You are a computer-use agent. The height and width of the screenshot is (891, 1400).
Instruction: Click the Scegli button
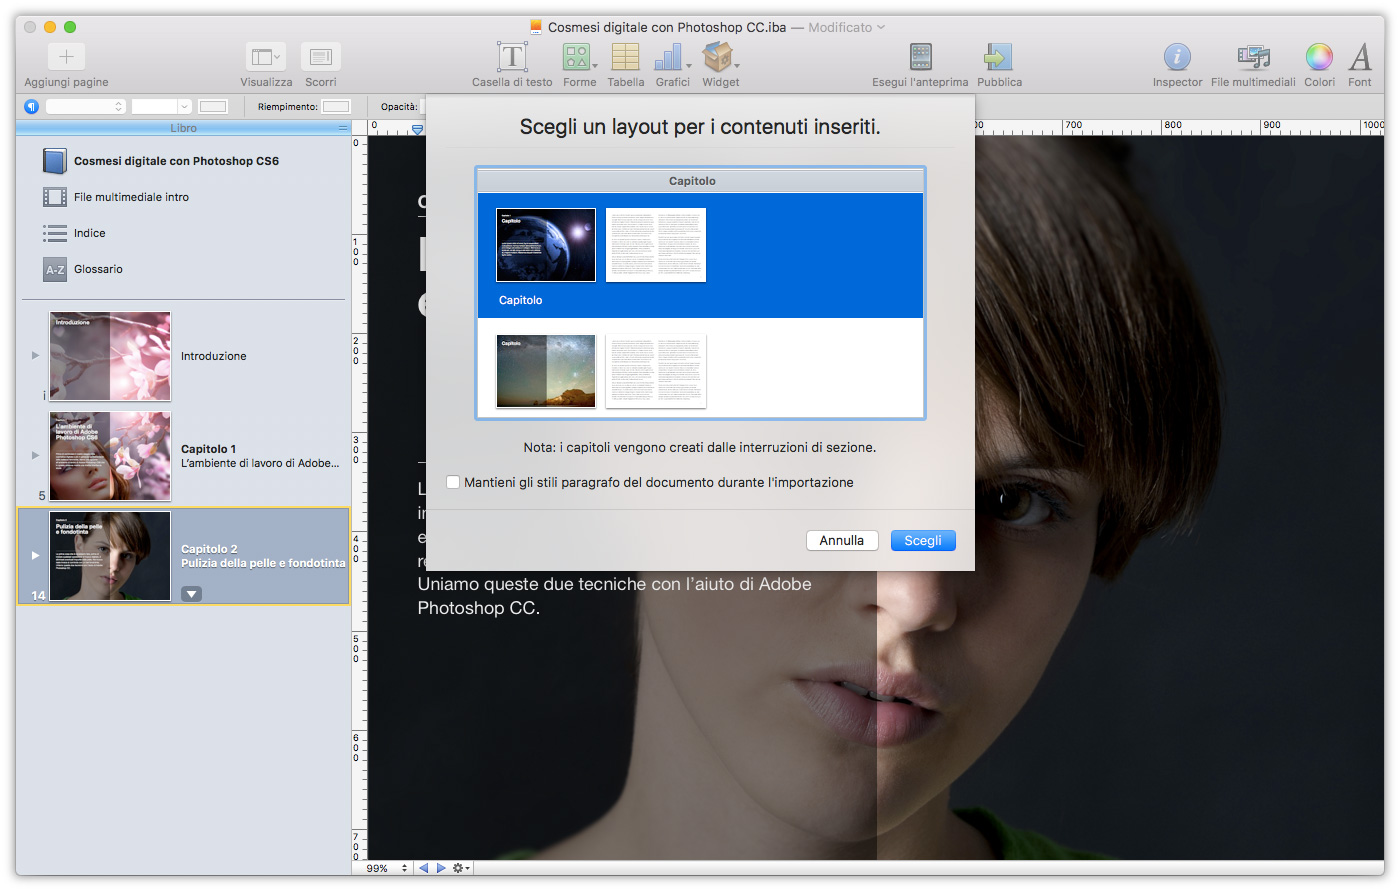[x=923, y=540]
